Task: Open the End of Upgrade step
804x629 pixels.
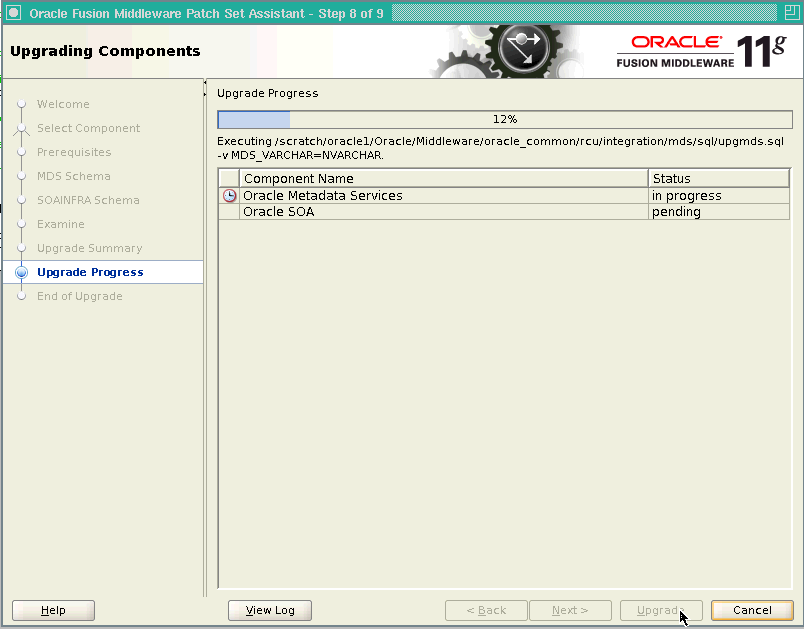Action: [x=79, y=296]
